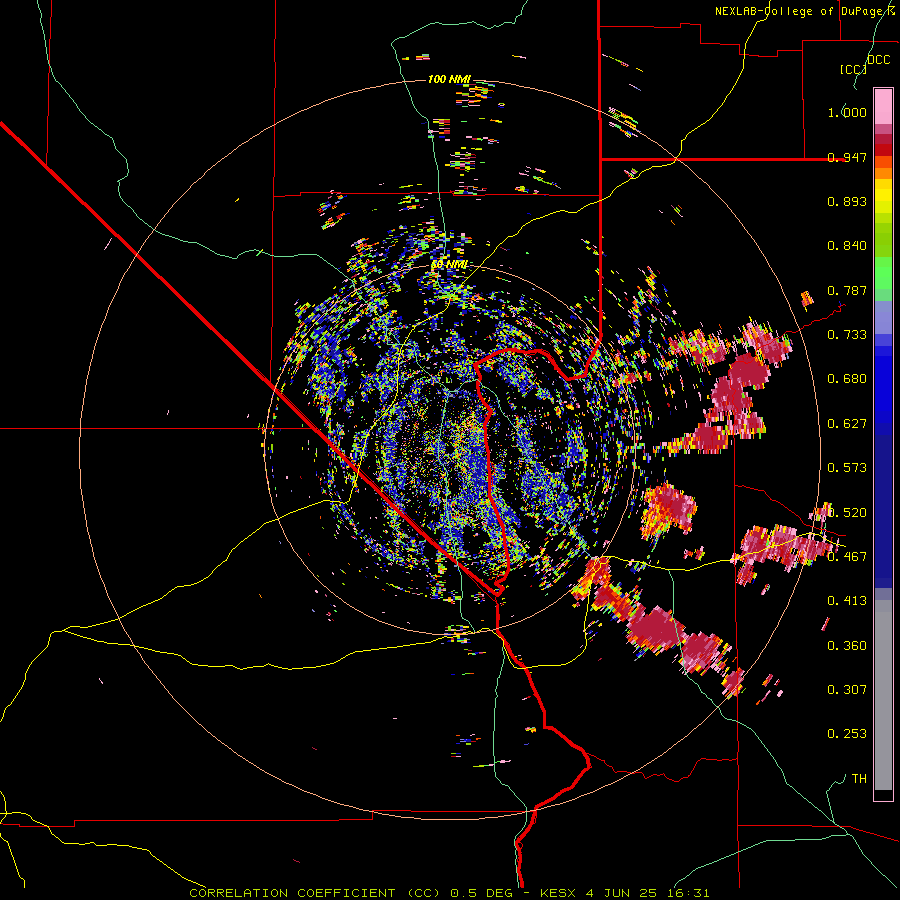The image size is (900, 900).
Task: Click the 0.360 scale value
Action: click(x=847, y=646)
